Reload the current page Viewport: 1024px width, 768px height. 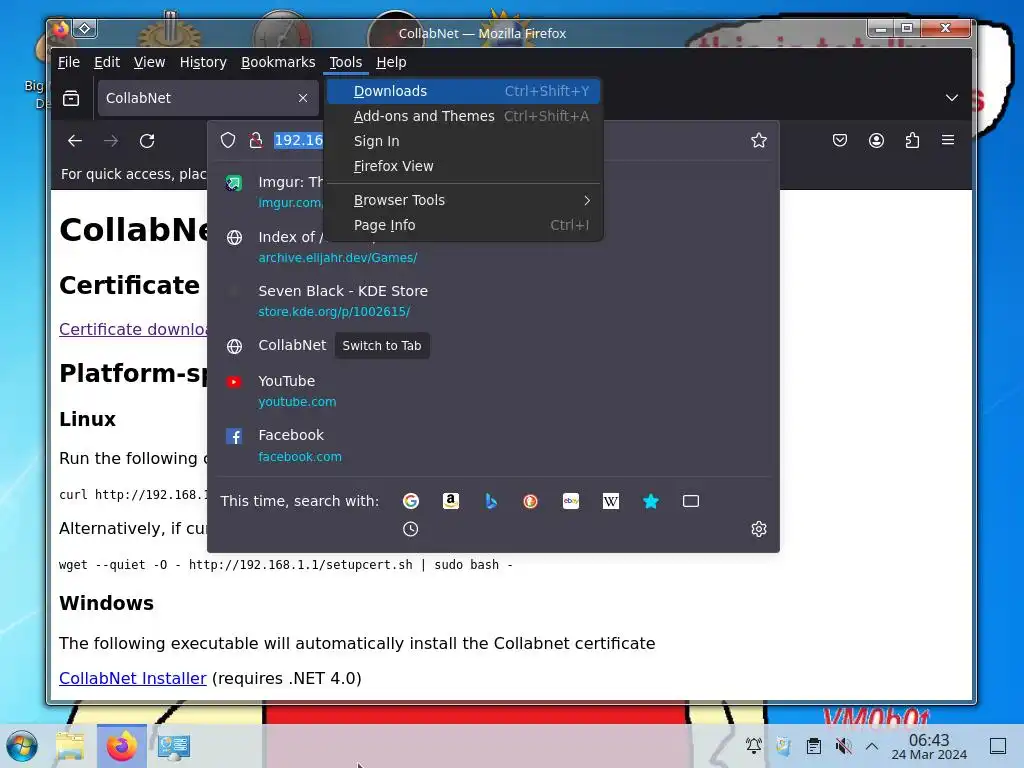[147, 140]
